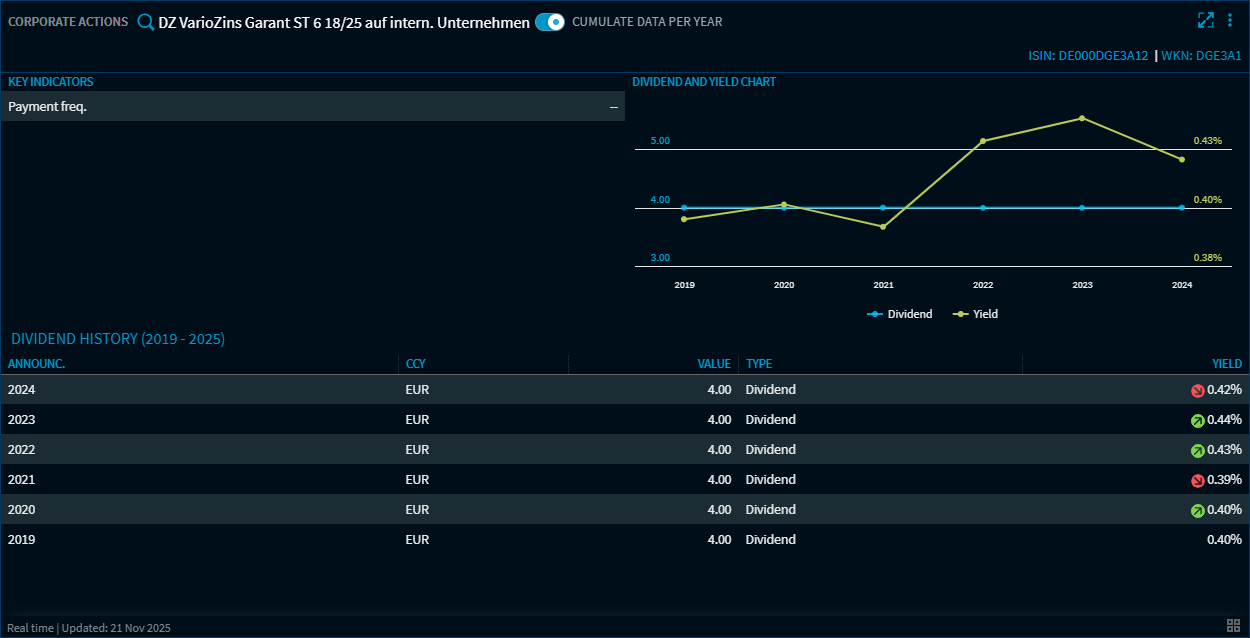Click the search magnifier icon

coord(146,22)
